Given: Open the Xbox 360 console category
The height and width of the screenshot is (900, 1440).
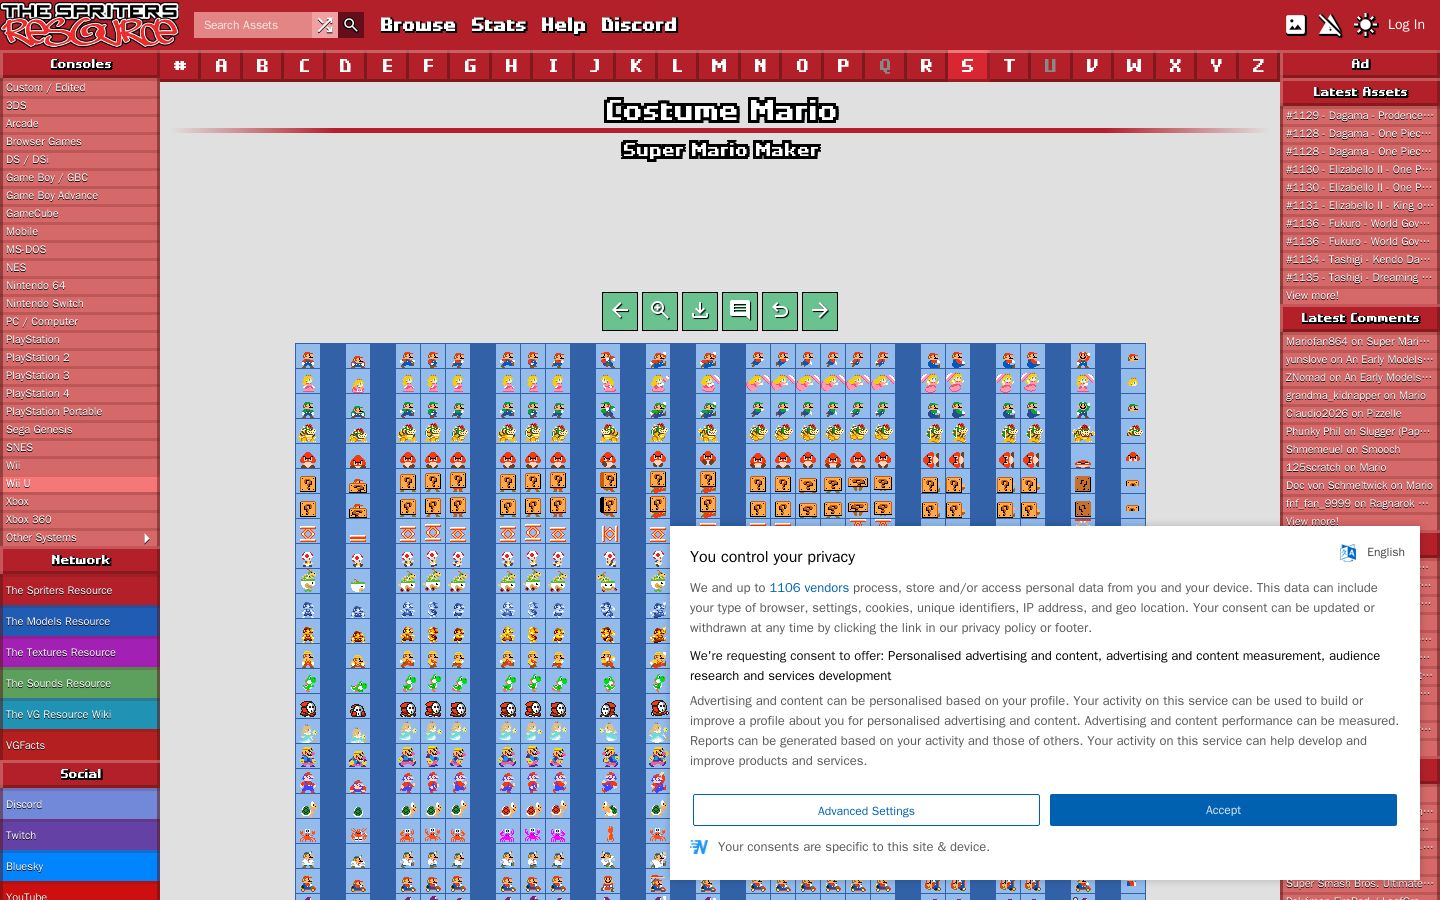Looking at the screenshot, I should coord(80,520).
